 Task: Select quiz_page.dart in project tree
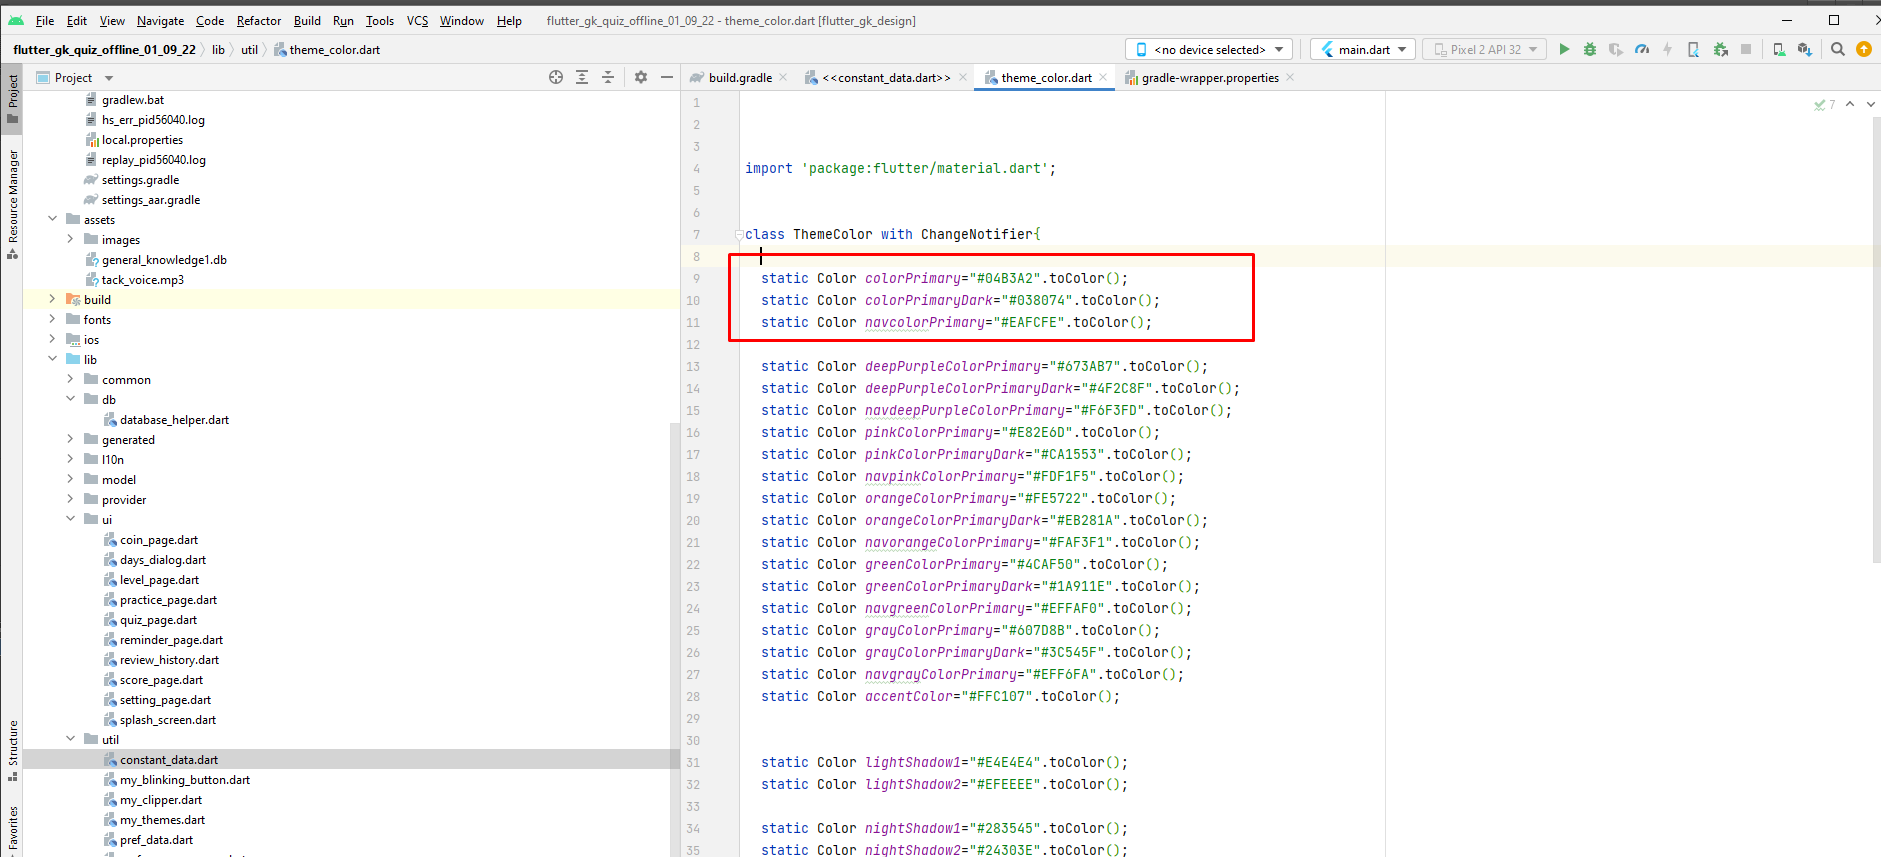(x=158, y=619)
